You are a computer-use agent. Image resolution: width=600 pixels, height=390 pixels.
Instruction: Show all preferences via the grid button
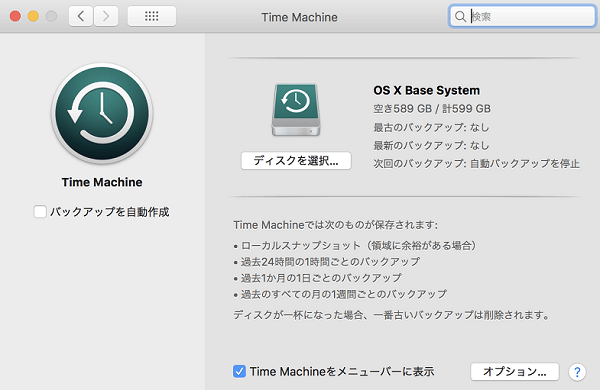pos(152,16)
